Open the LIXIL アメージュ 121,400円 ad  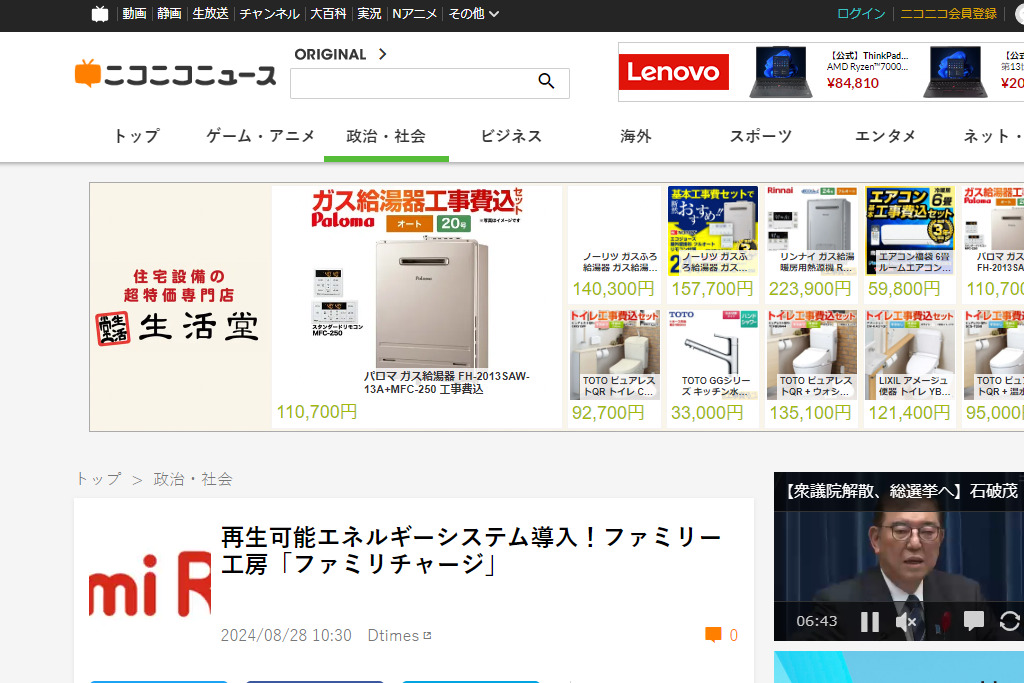[909, 368]
